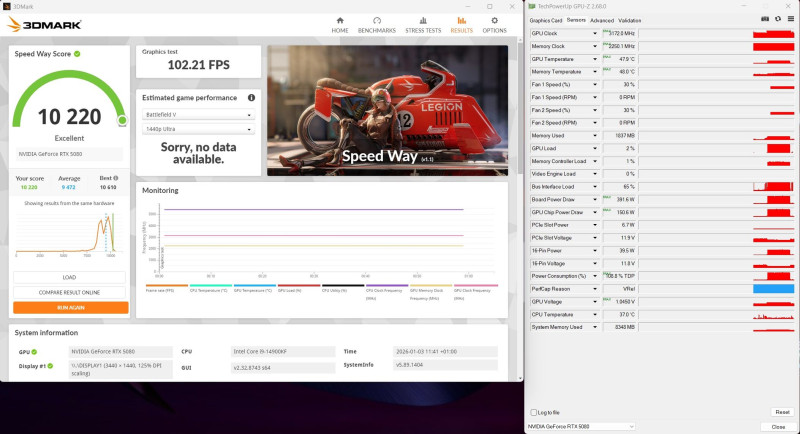This screenshot has width=800, height=434.
Task: Open the 1440p Ultra resolution dropdown
Action: click(x=198, y=129)
